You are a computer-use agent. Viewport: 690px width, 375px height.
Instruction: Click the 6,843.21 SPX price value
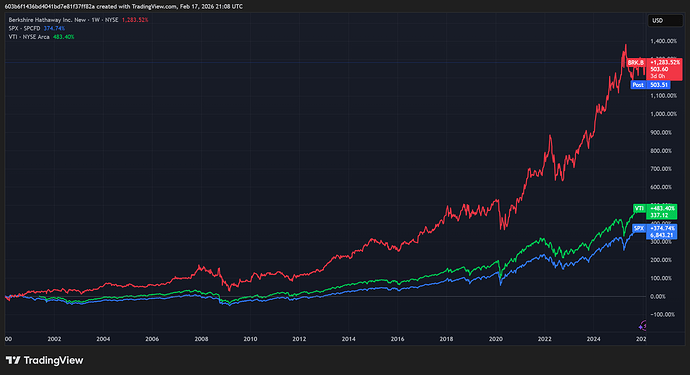[x=662, y=235]
